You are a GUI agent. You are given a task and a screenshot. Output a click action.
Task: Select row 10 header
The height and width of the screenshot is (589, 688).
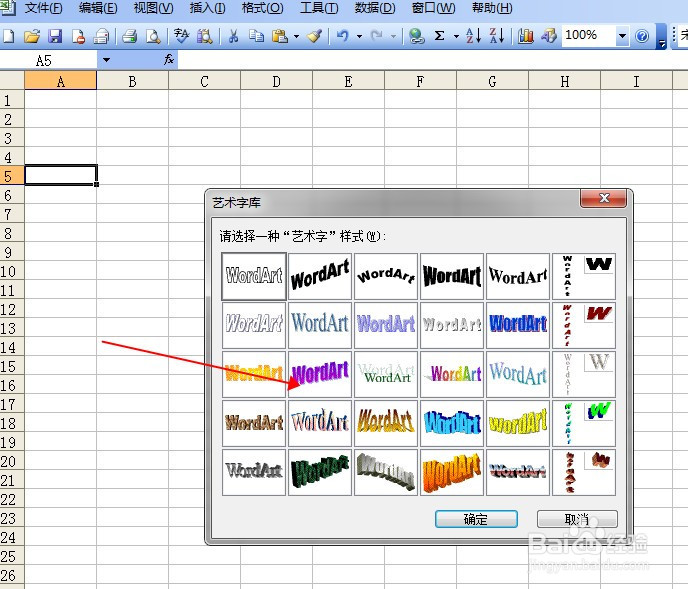12,272
